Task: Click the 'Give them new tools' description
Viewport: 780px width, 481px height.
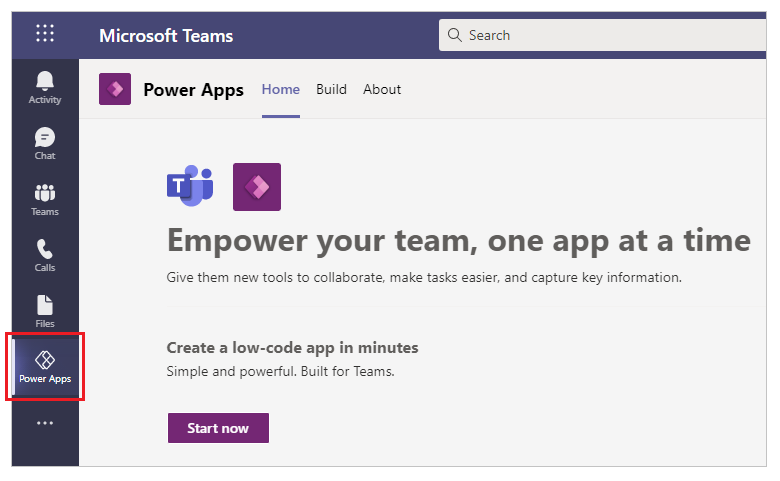Action: click(x=424, y=278)
